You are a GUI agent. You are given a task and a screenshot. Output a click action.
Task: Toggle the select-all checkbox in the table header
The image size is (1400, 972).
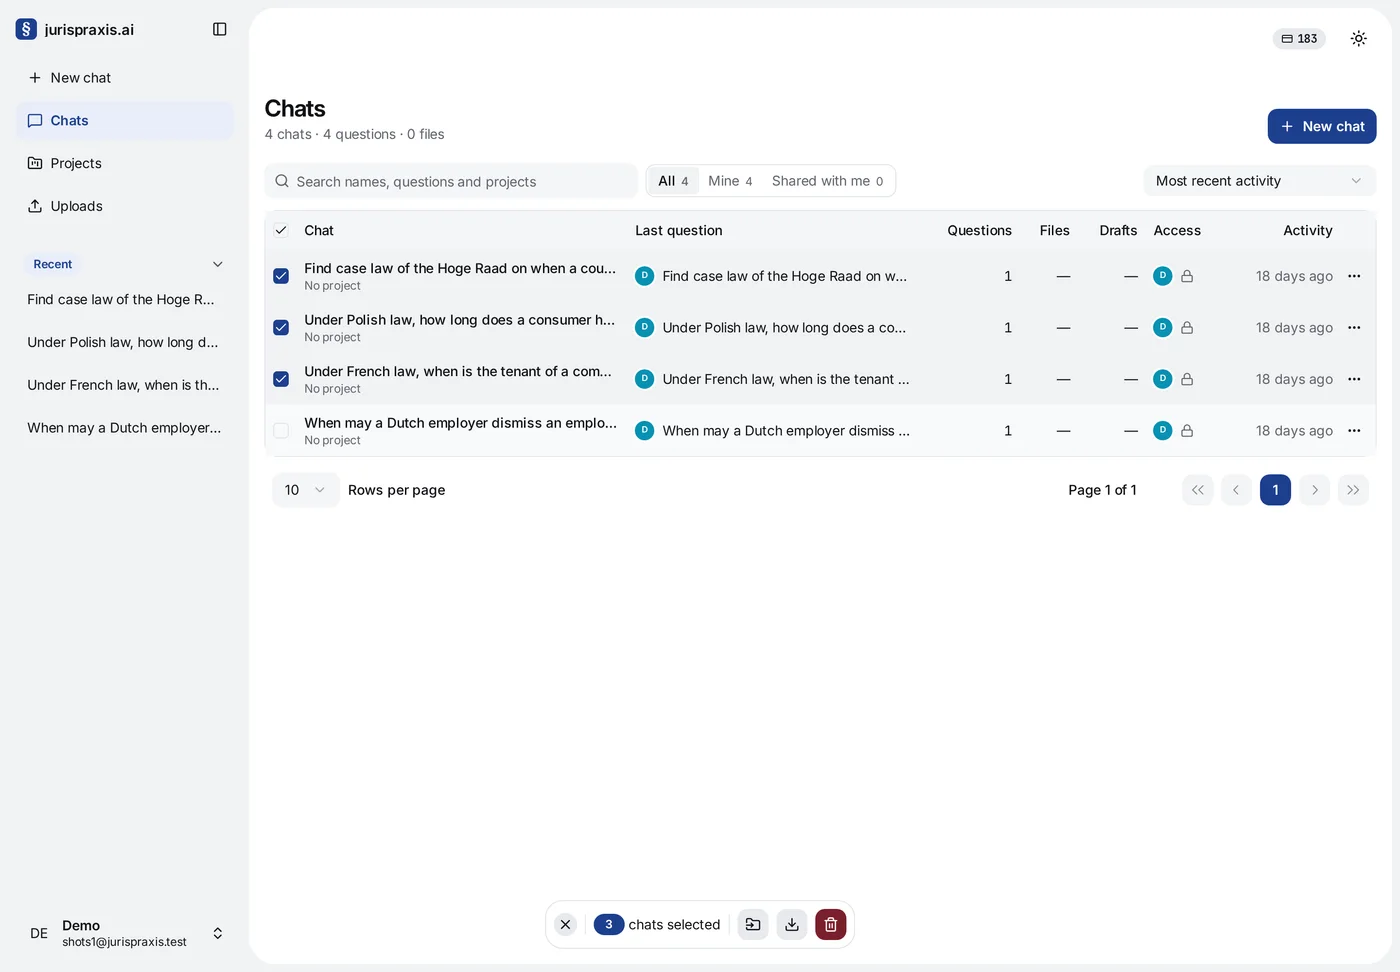click(x=281, y=230)
